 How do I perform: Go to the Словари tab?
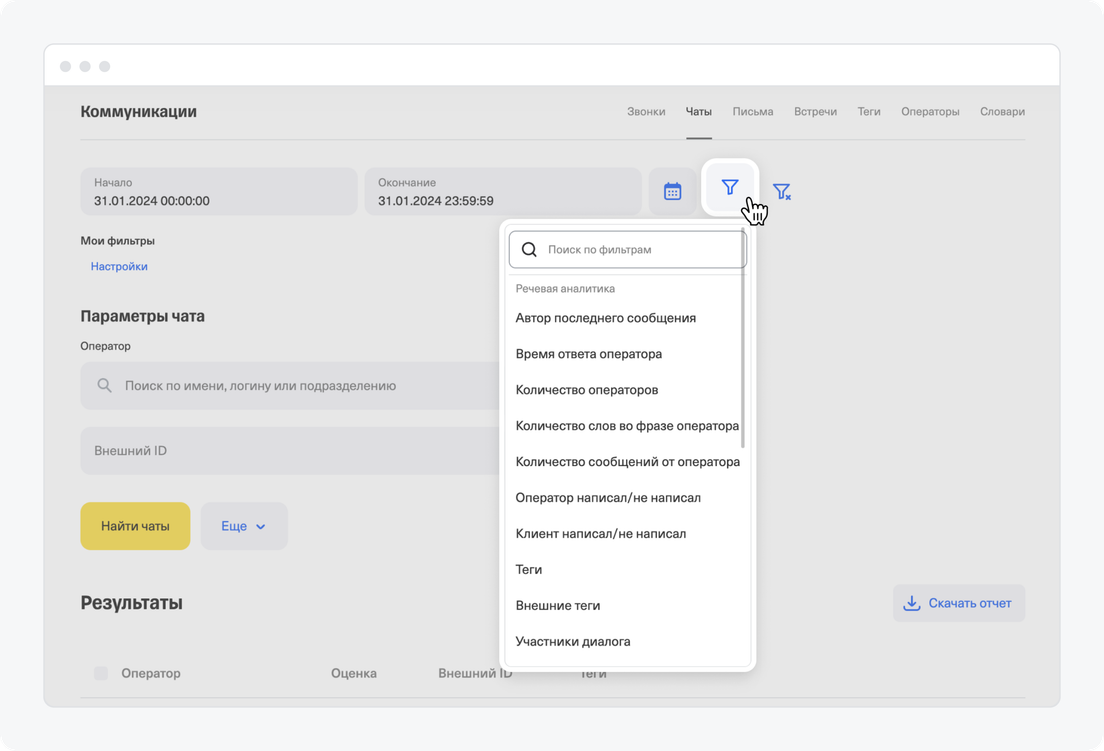(x=1002, y=112)
